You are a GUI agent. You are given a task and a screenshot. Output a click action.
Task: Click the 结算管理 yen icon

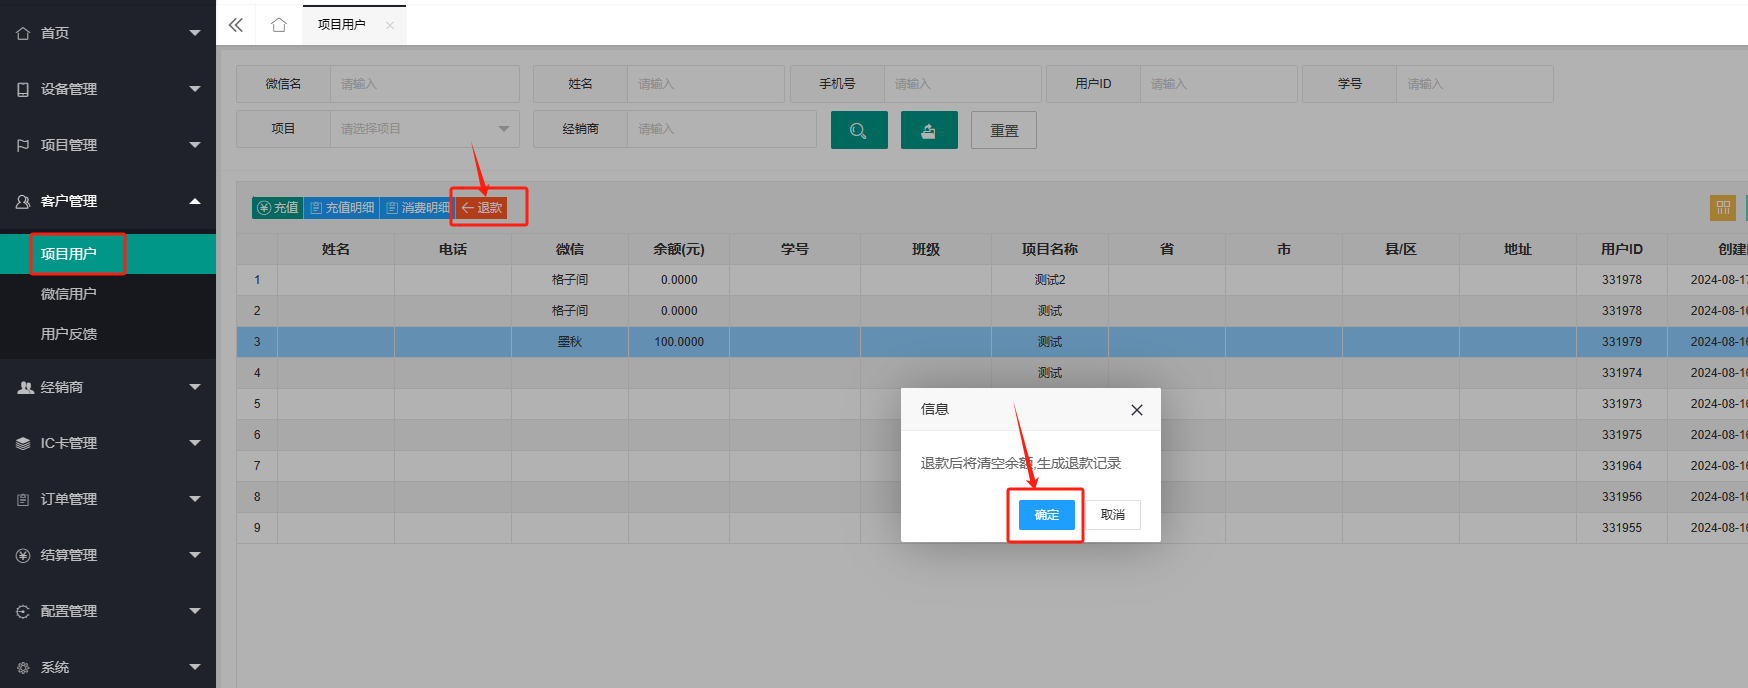23,555
